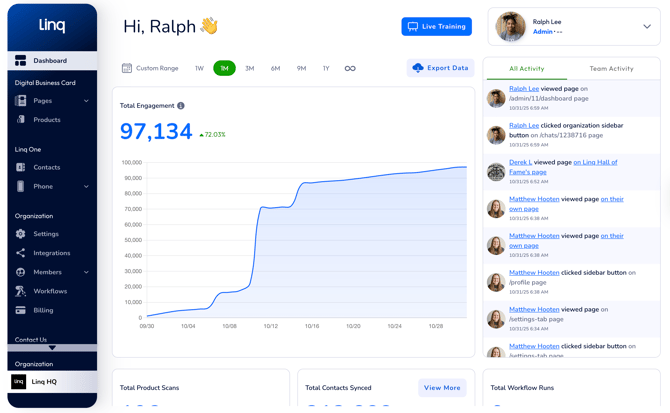Click the Products icon in sidebar
Screen dimensions: 670x413
pyautogui.click(x=21, y=120)
